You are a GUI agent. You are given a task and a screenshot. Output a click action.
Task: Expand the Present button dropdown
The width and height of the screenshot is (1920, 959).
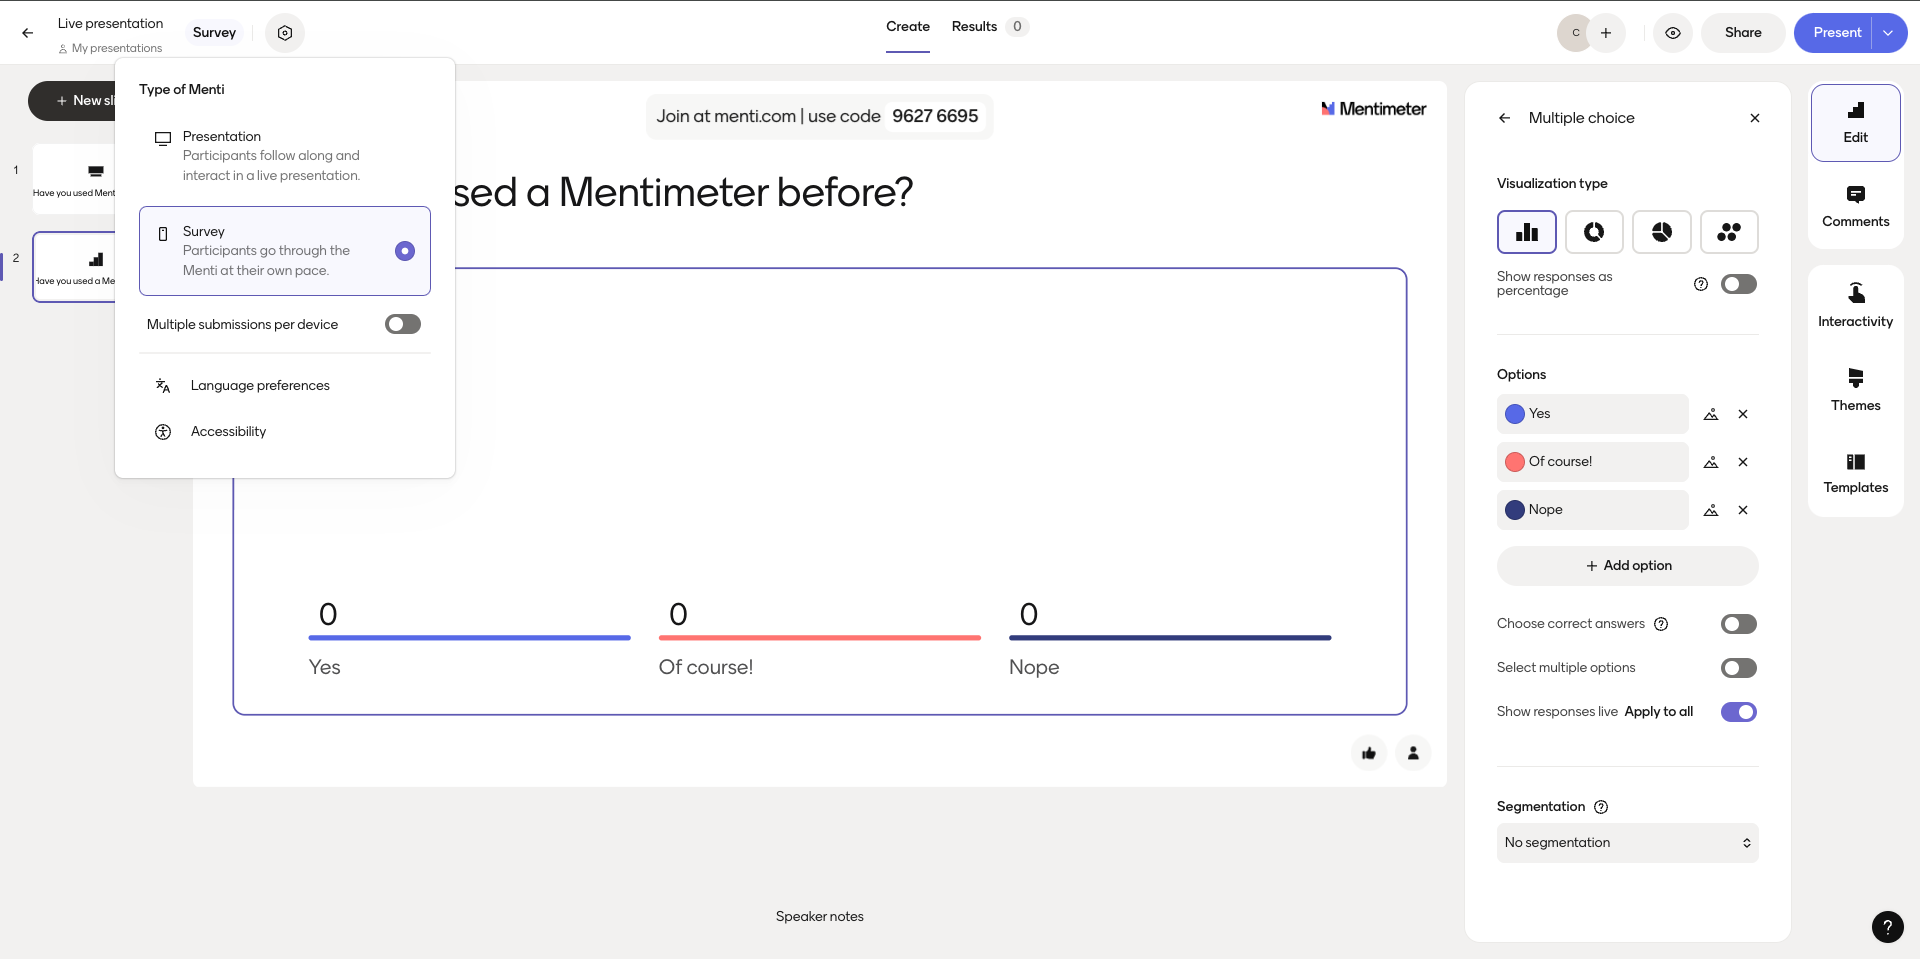[1888, 32]
